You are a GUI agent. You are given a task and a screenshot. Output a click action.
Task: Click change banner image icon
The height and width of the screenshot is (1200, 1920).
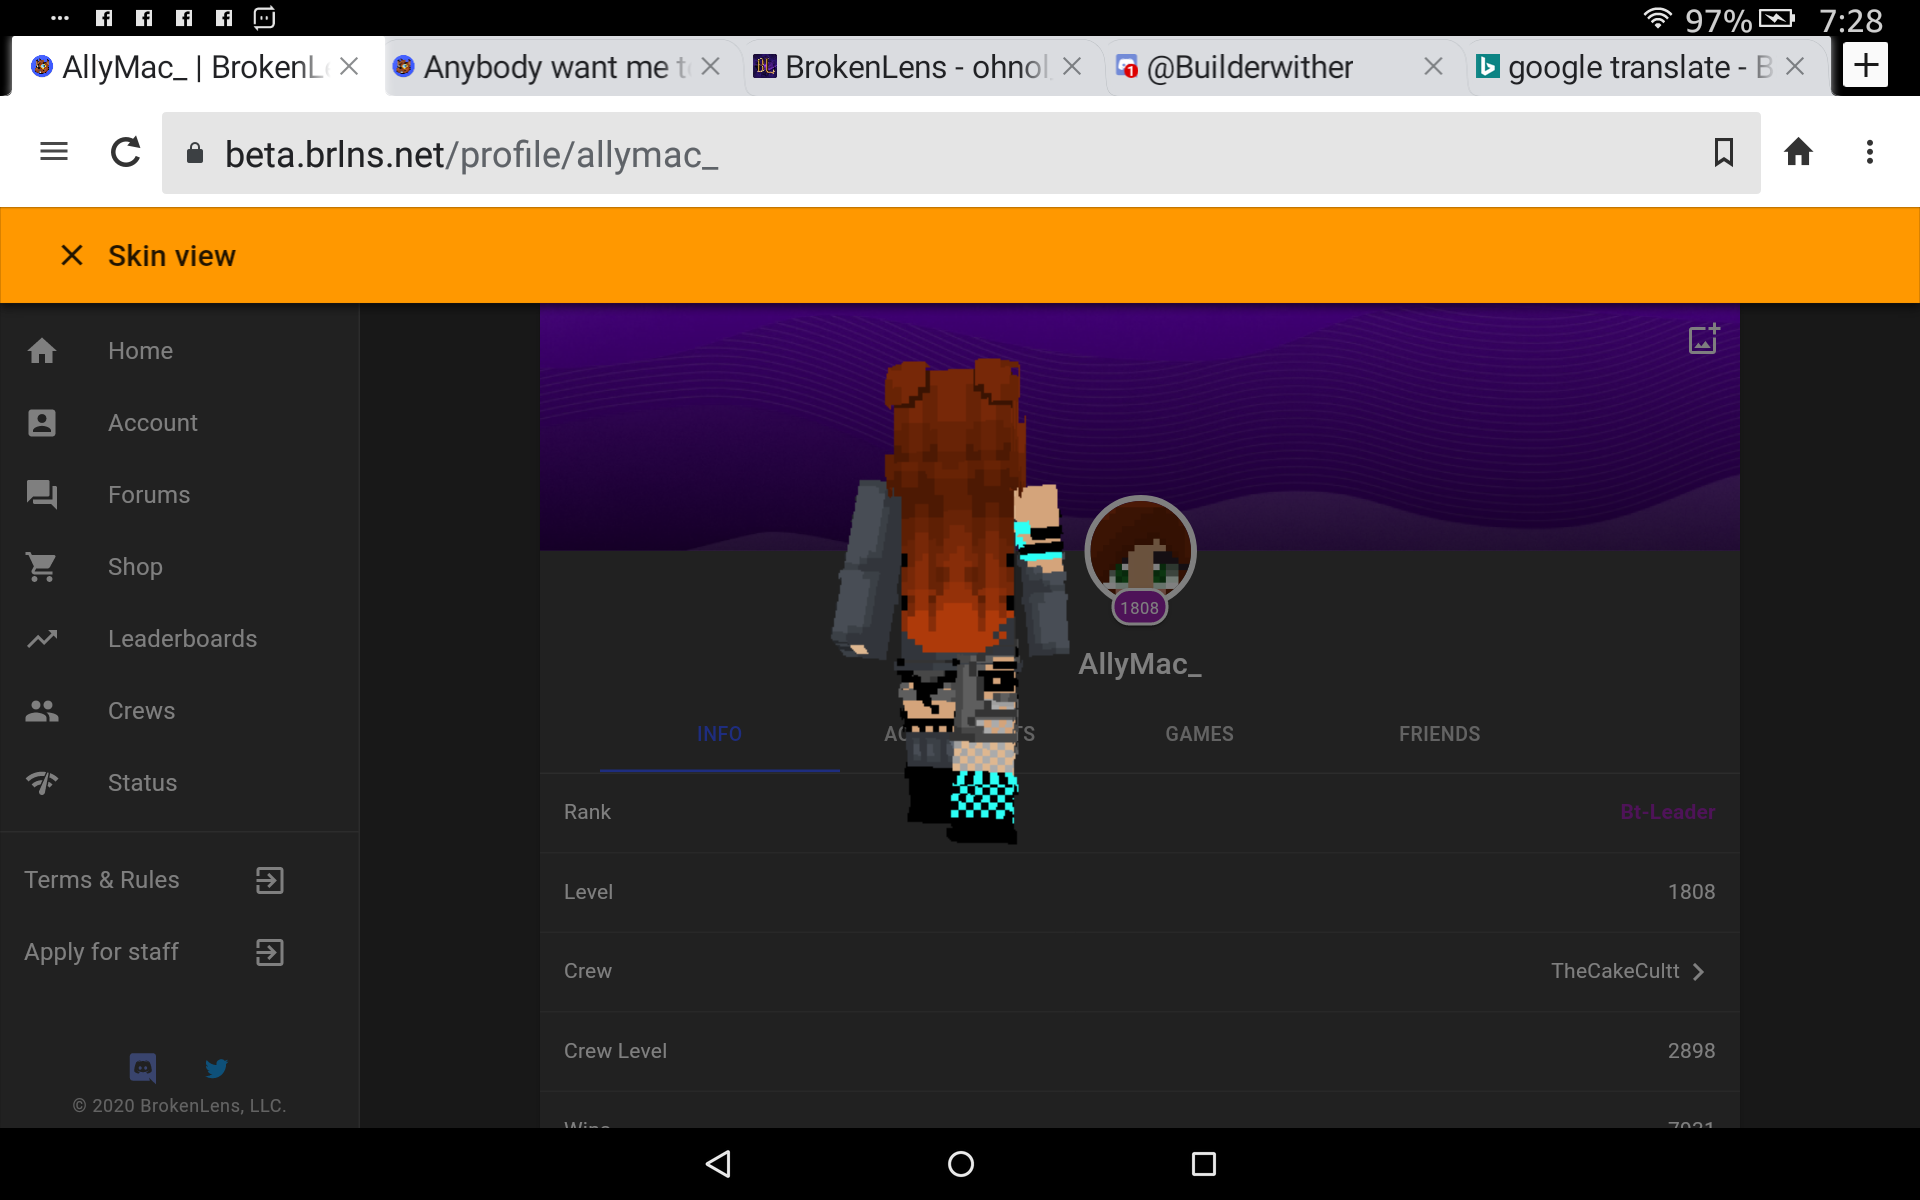[x=1704, y=339]
